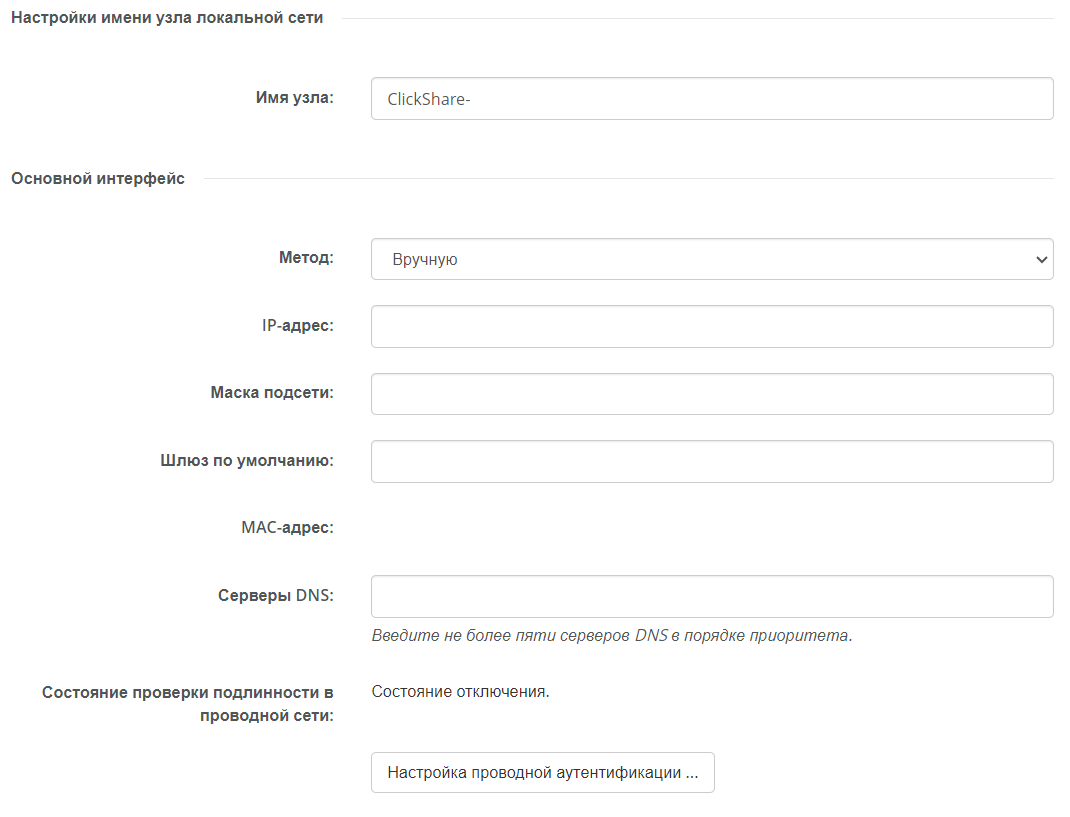
Task: Click the MAC-адрес label
Action: click(287, 528)
